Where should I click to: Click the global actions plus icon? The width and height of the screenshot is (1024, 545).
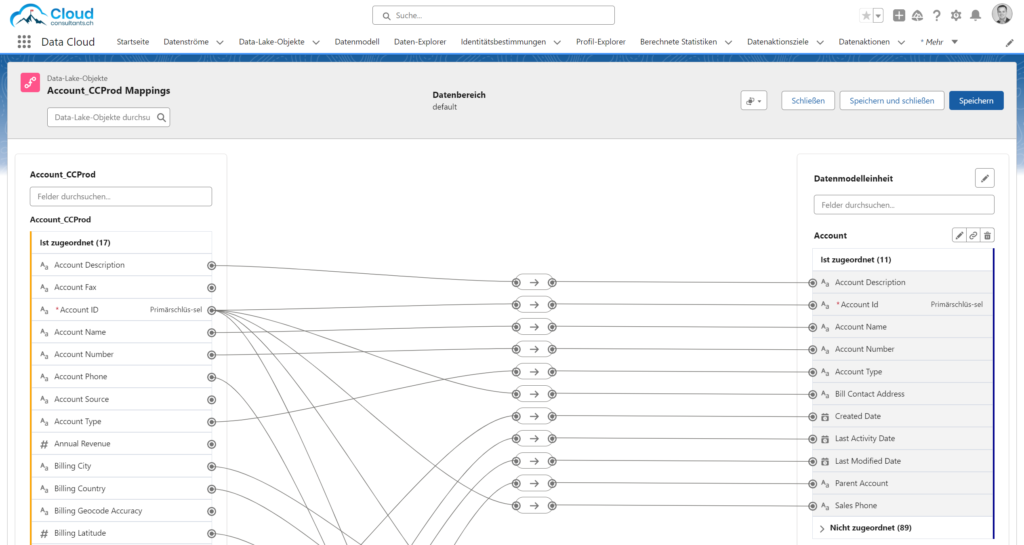coord(899,15)
